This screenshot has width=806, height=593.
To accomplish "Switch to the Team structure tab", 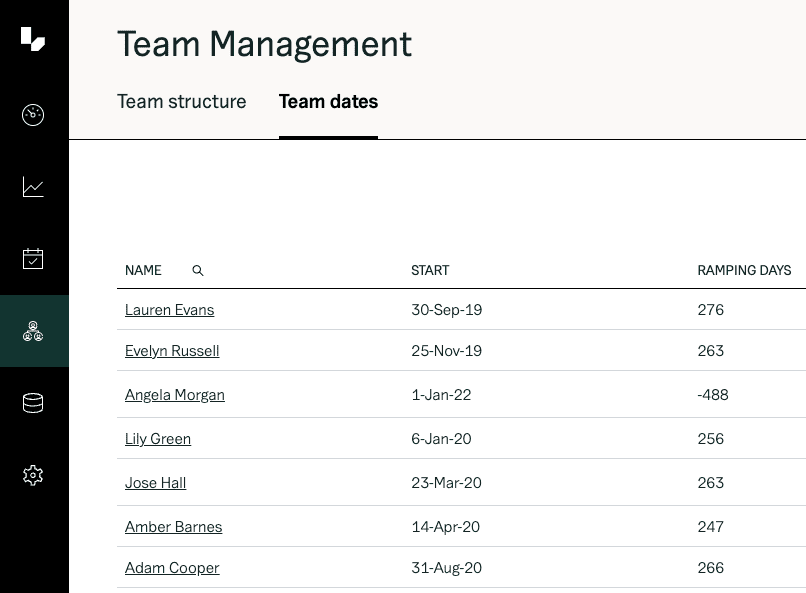I will [181, 102].
